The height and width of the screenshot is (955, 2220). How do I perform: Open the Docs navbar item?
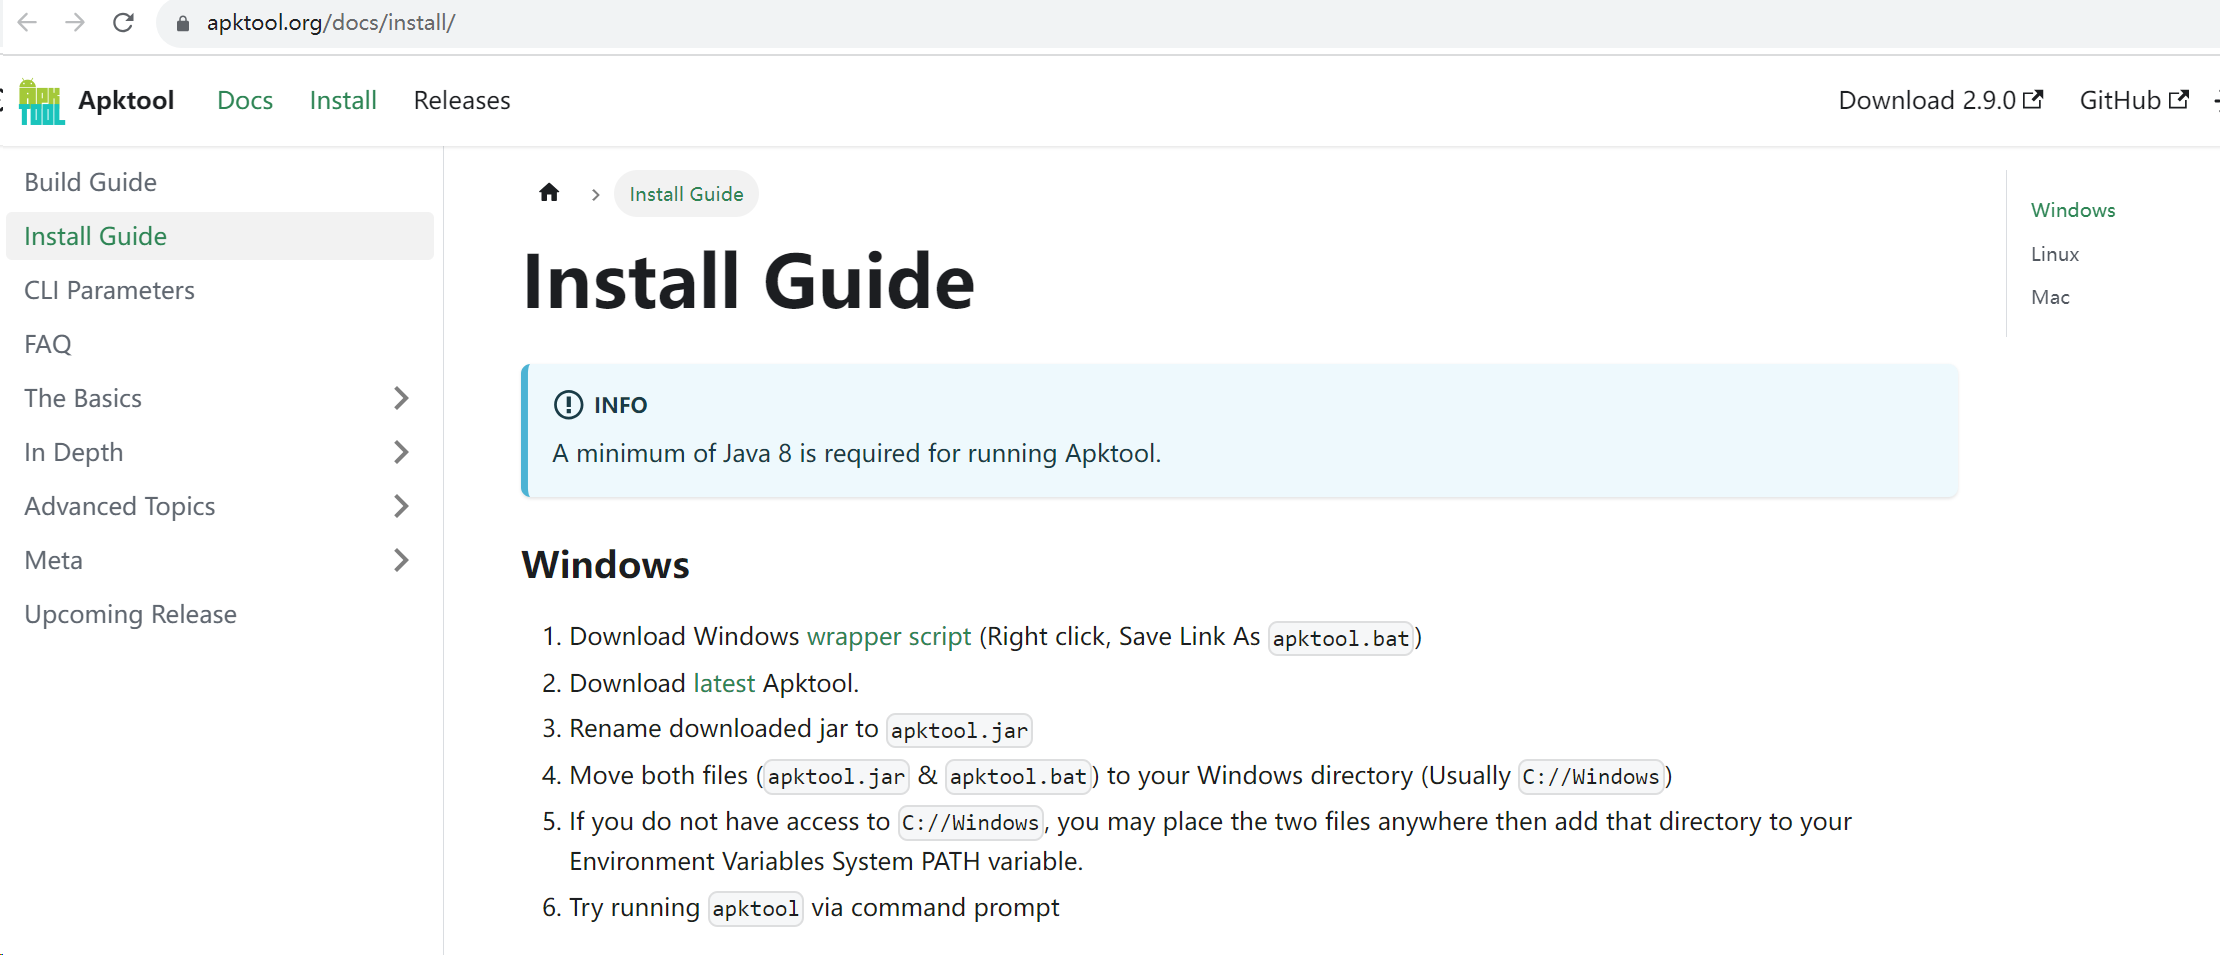(x=245, y=100)
